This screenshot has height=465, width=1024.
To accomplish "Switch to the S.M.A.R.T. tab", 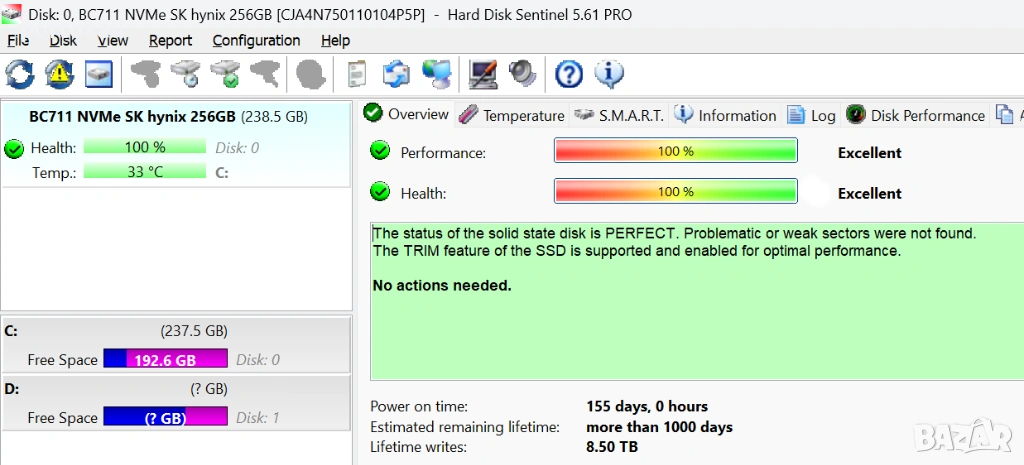I will point(620,115).
